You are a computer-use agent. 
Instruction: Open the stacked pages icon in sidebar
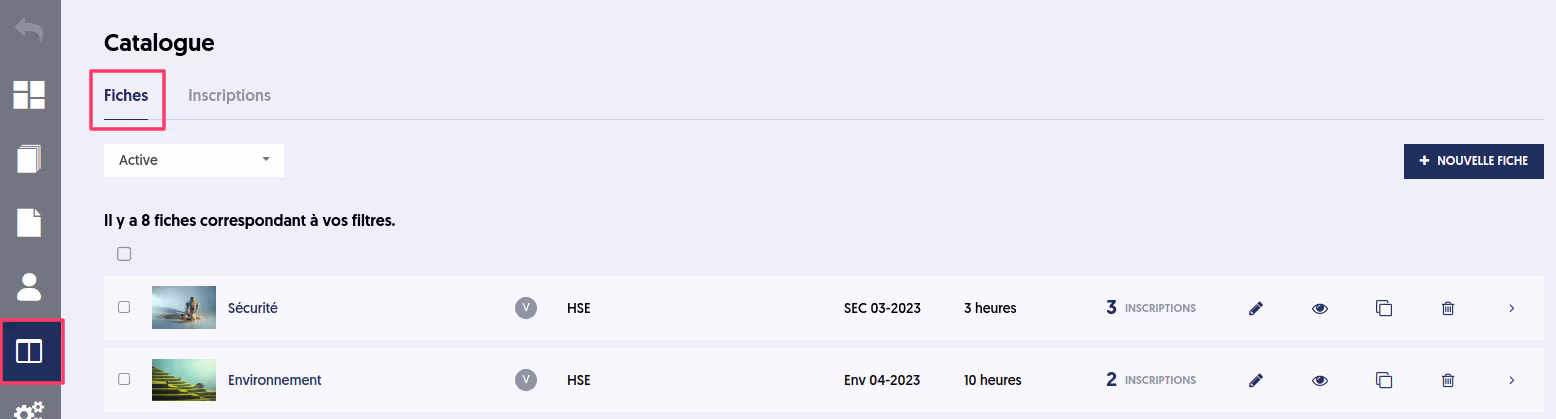[29, 159]
